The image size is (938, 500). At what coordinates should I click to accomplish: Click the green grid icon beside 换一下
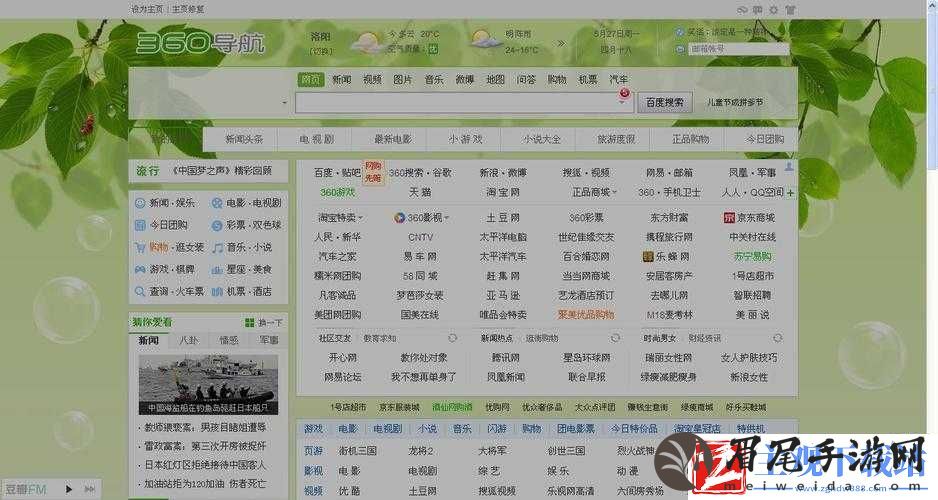(x=249, y=323)
